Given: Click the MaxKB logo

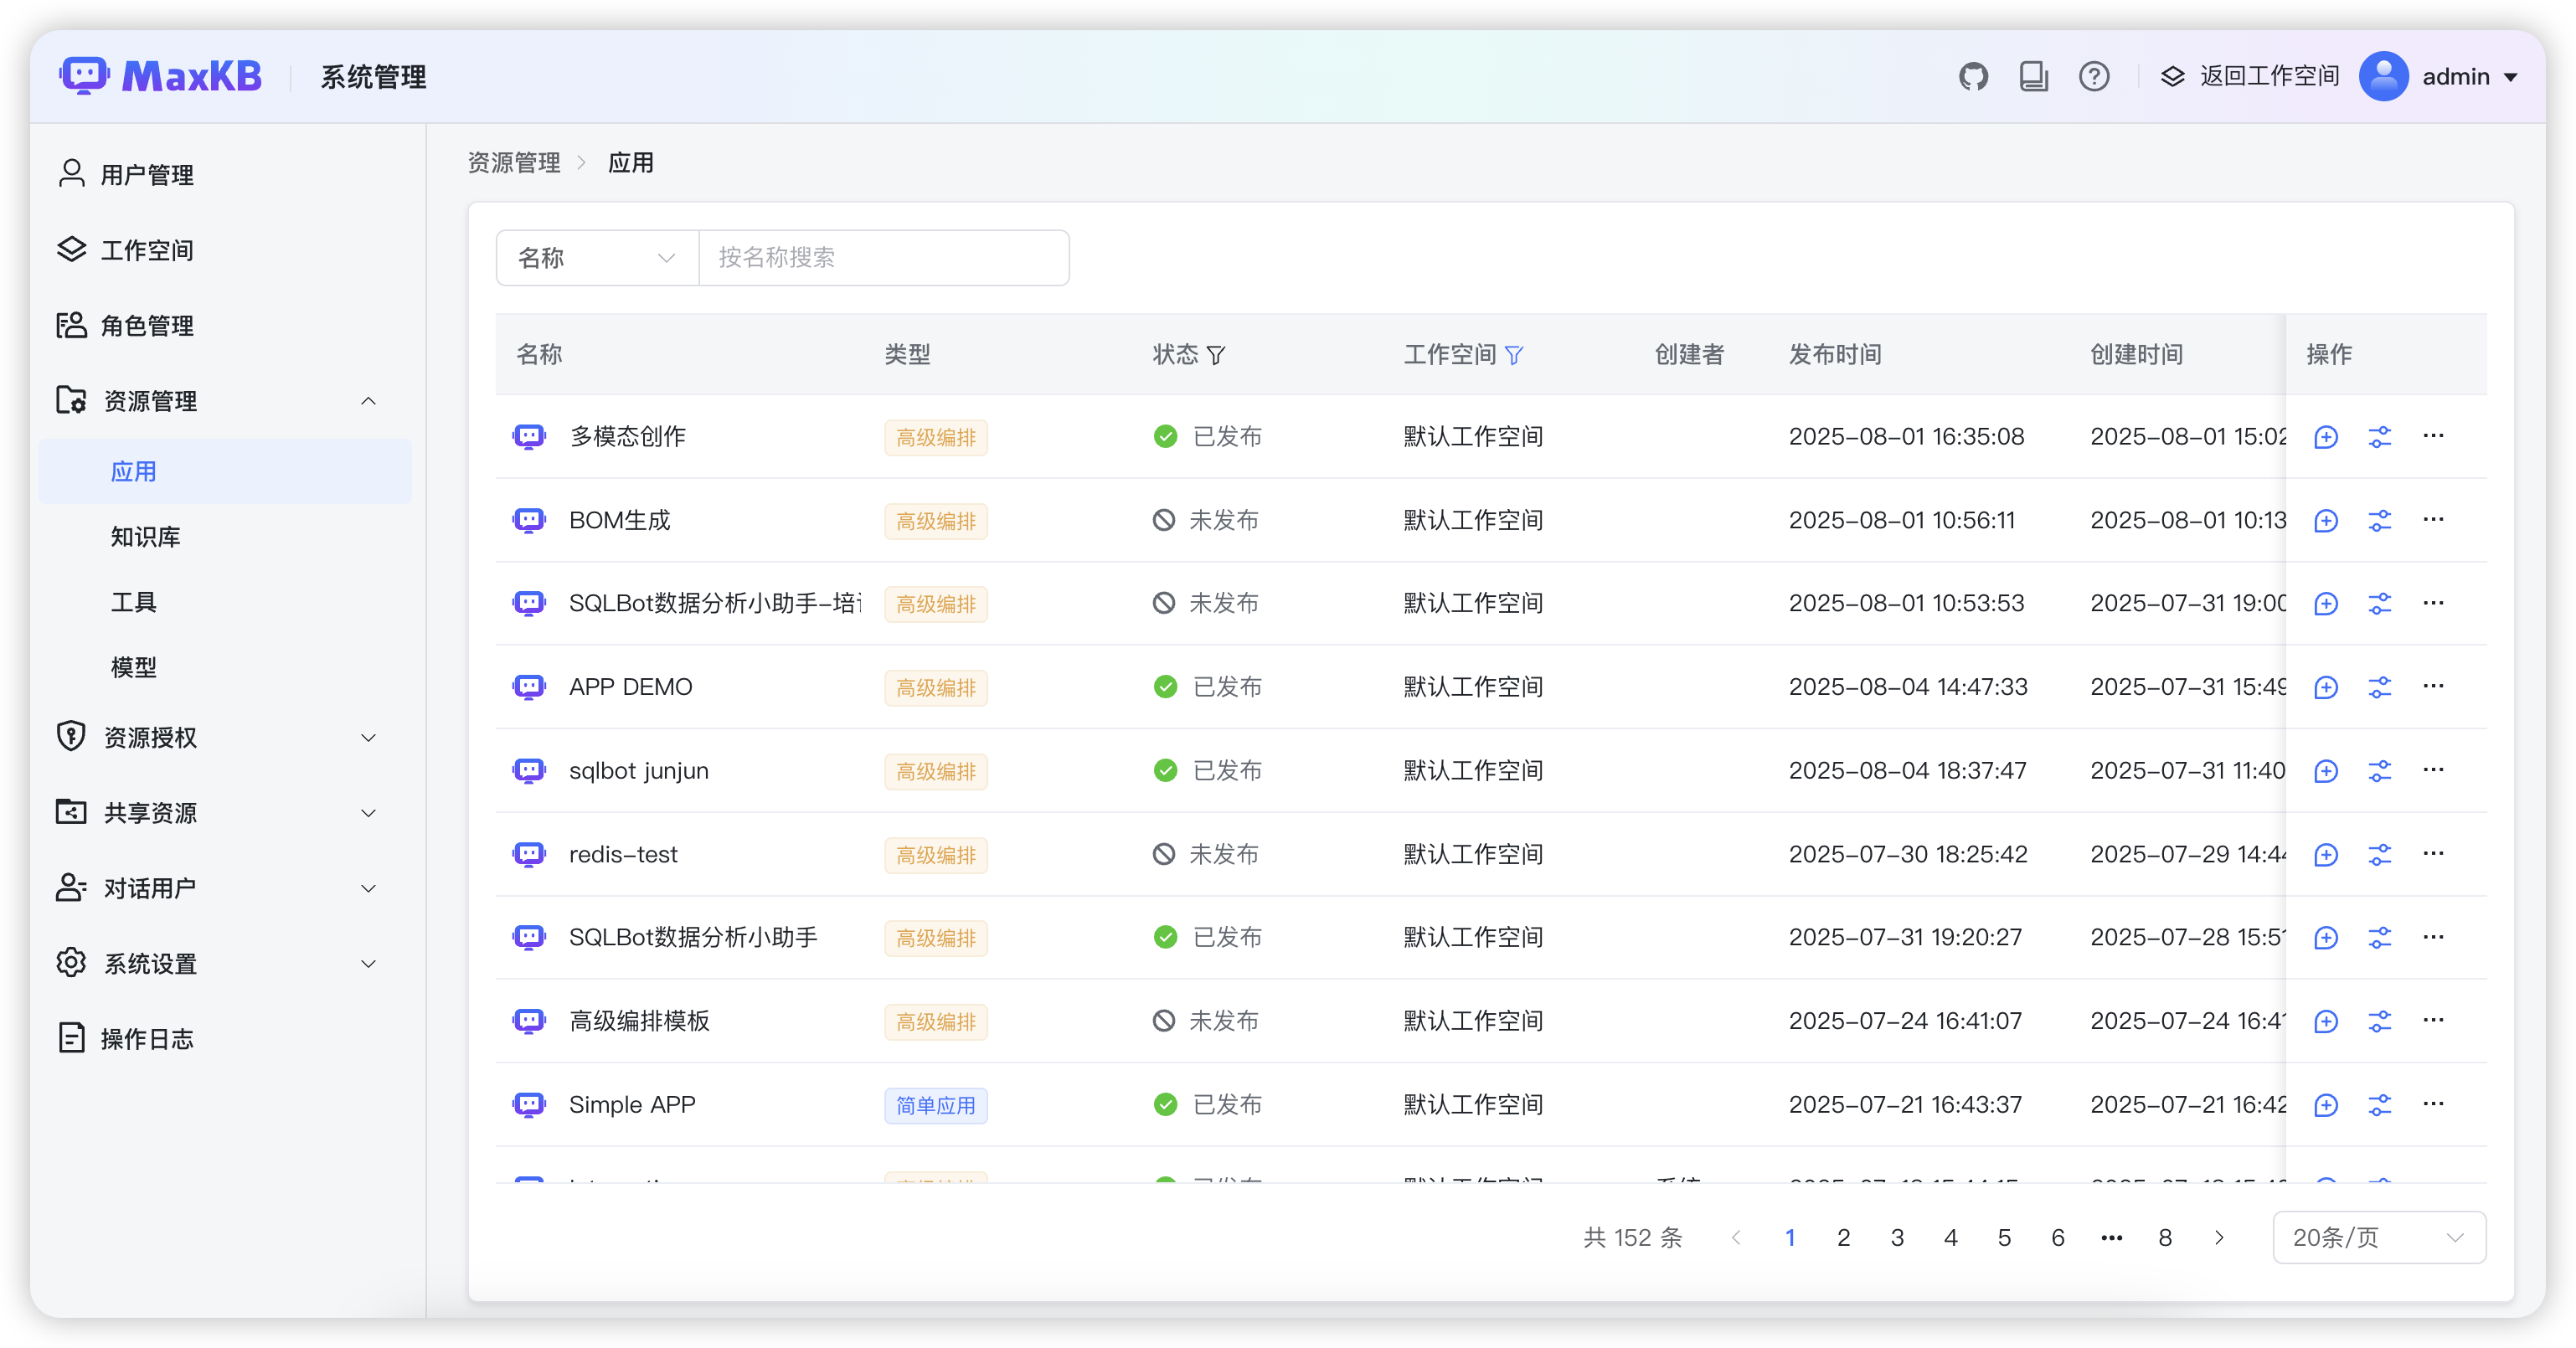Looking at the screenshot, I should coord(162,76).
